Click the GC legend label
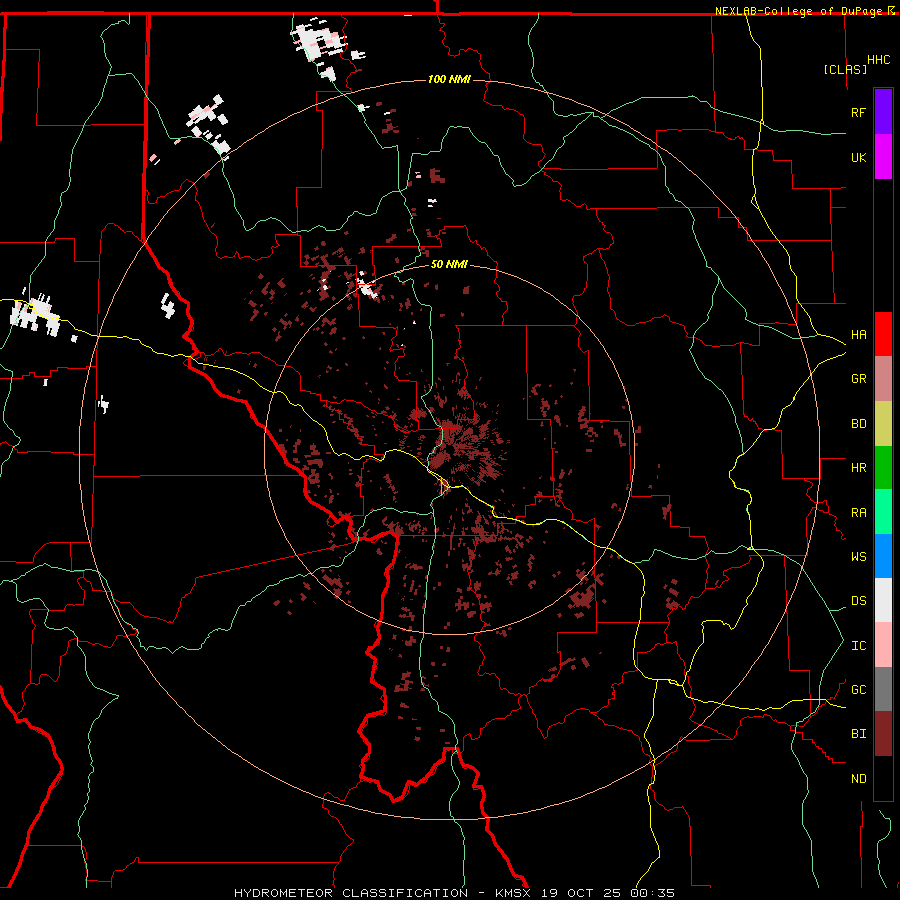The image size is (900, 900). [x=858, y=690]
